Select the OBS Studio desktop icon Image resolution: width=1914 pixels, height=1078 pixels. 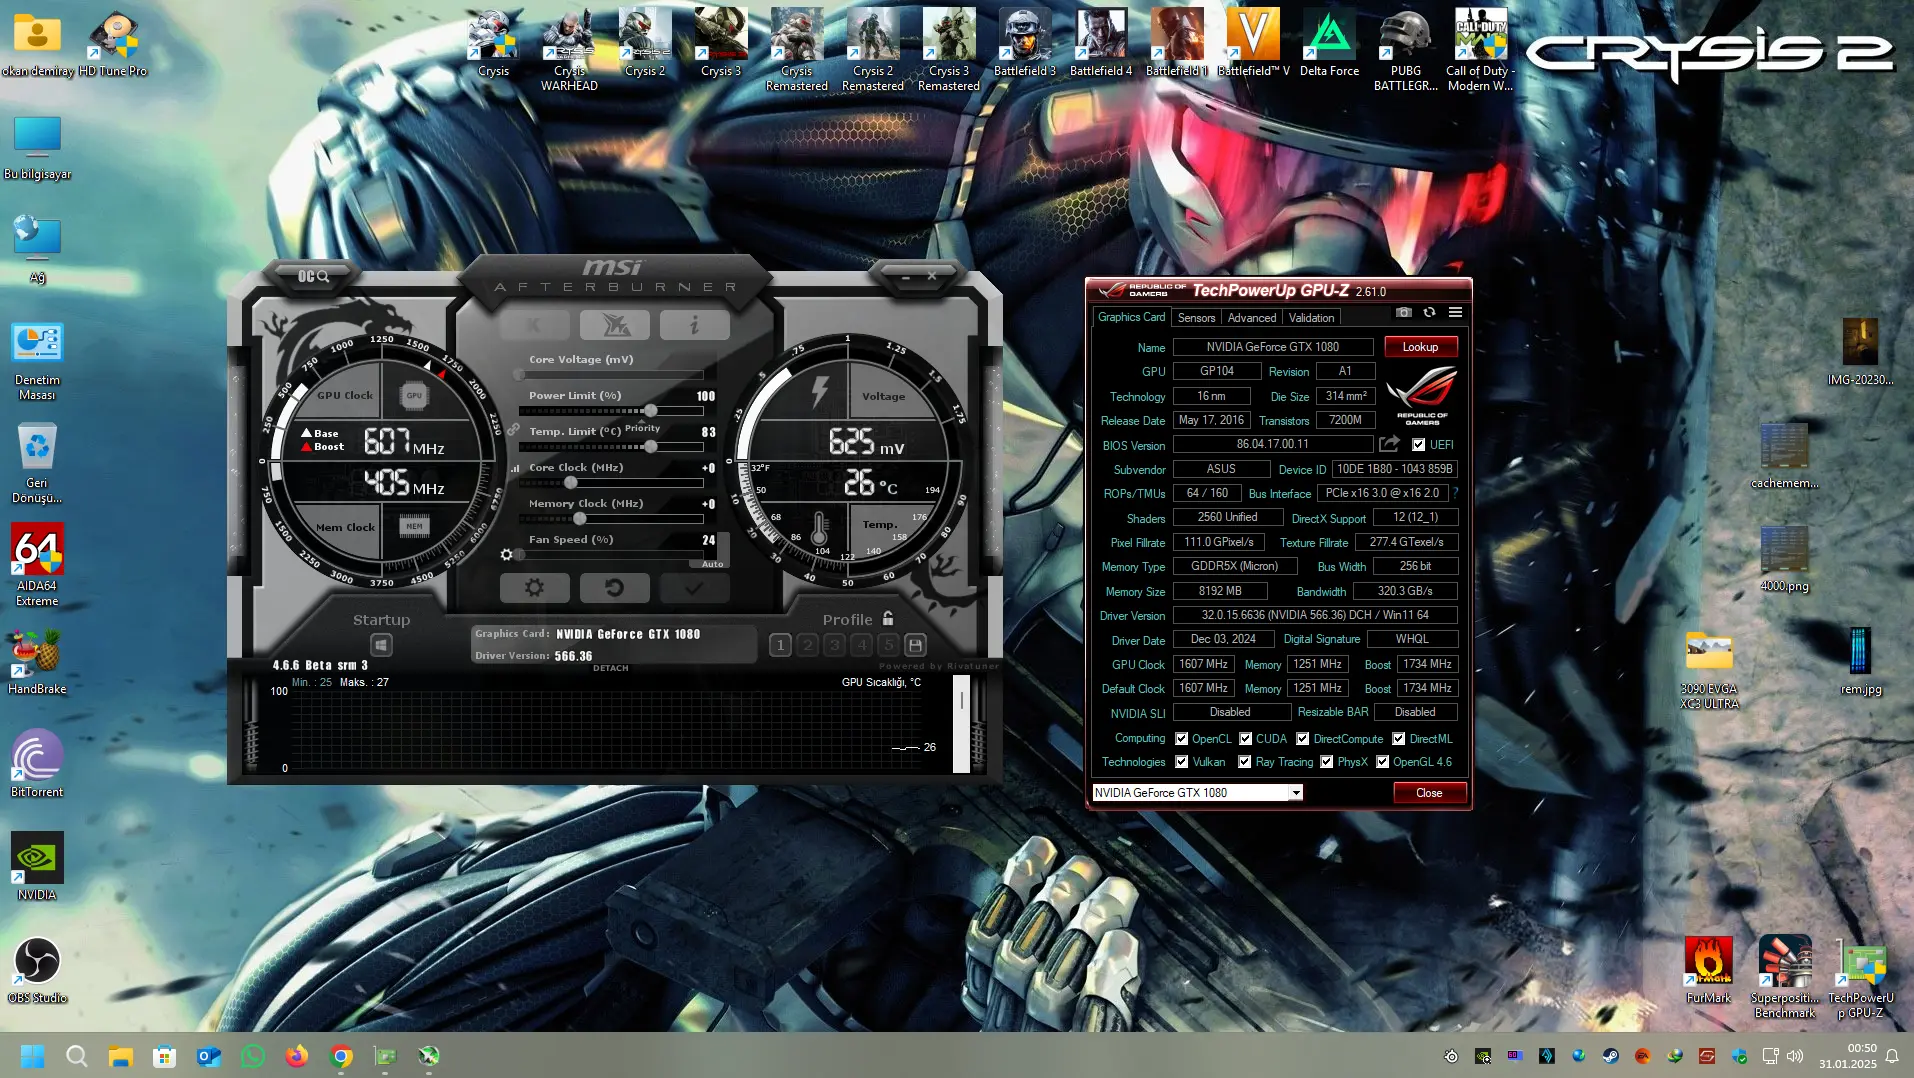click(37, 970)
